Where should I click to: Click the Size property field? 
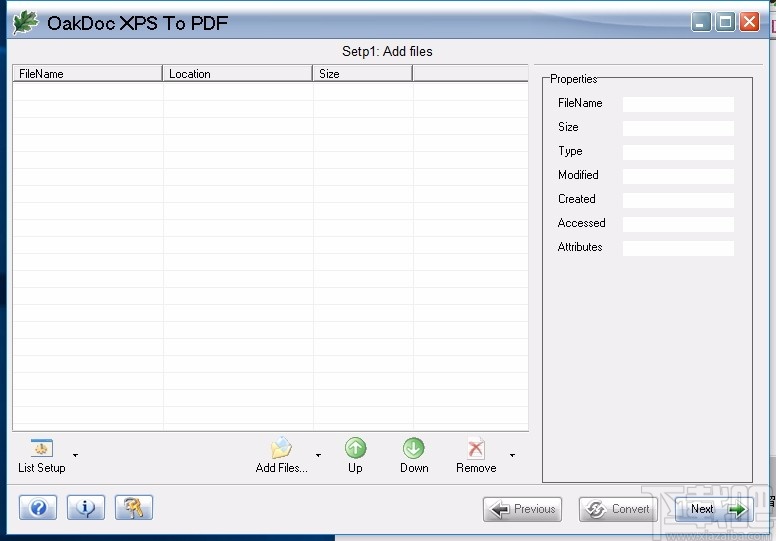678,128
